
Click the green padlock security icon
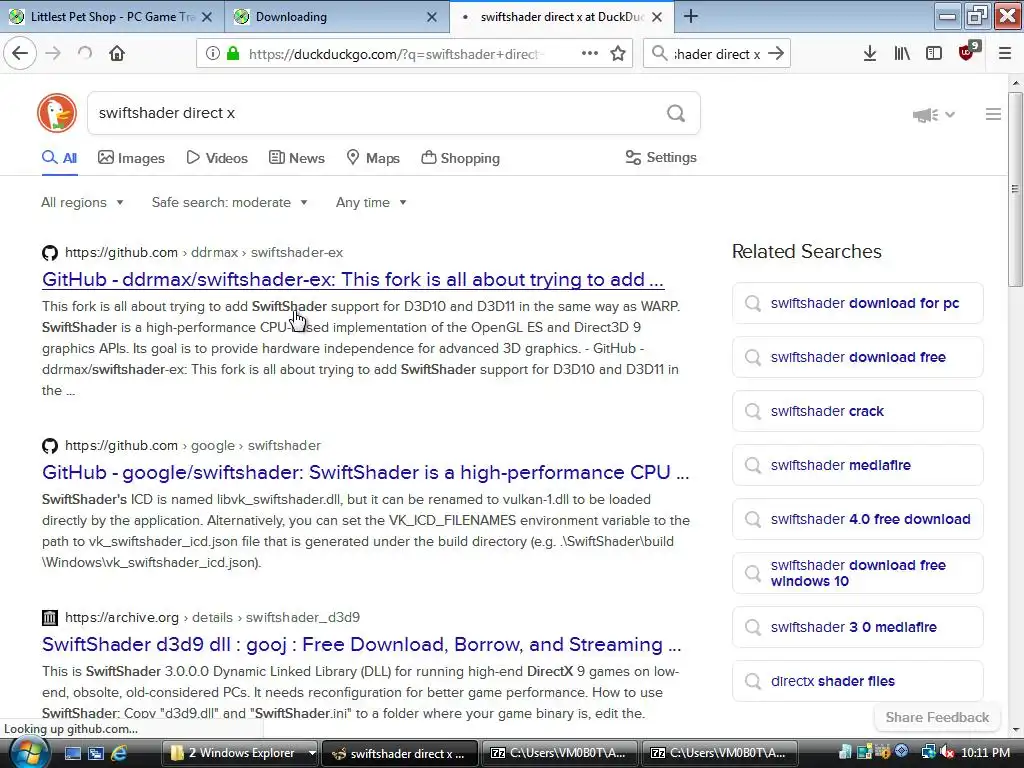232,54
